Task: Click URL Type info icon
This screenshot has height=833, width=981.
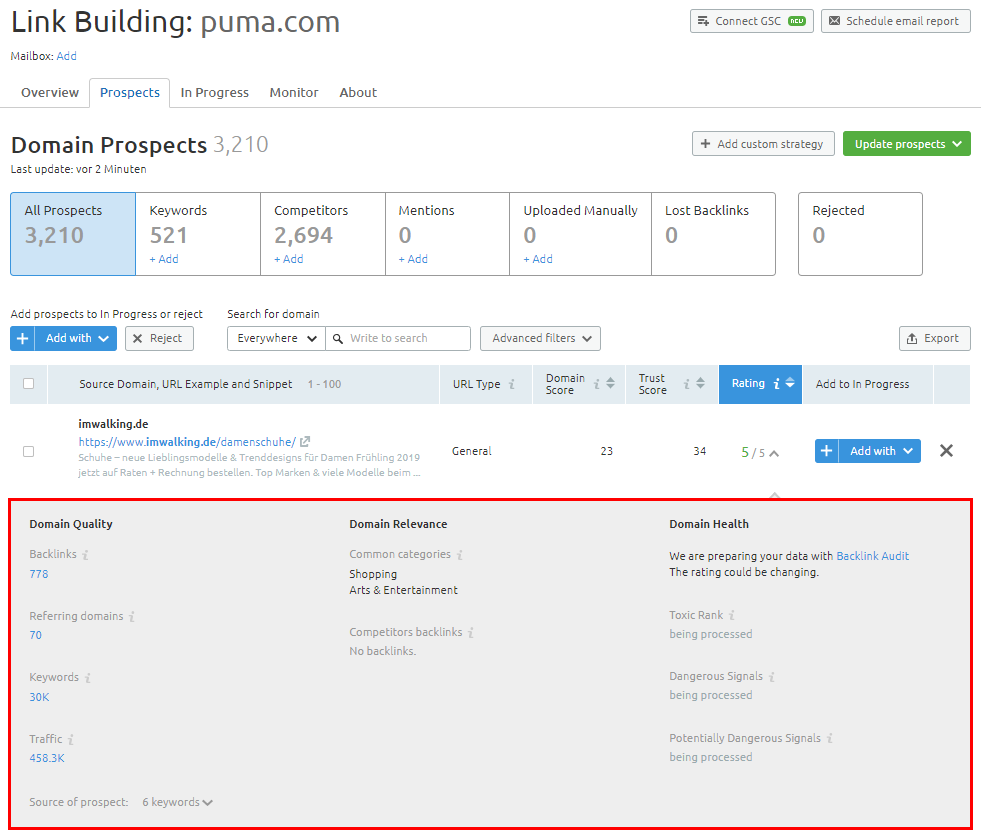Action: click(x=511, y=384)
